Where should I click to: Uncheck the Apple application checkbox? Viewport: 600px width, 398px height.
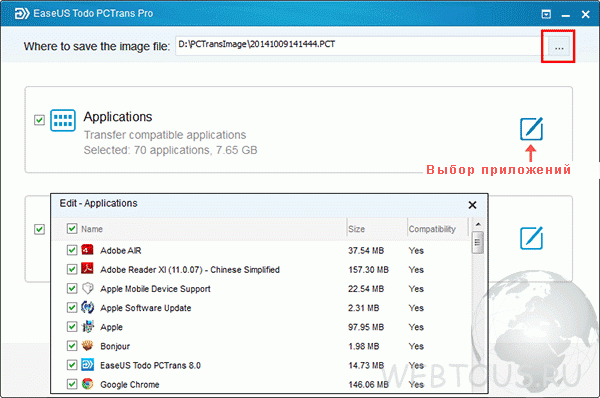point(72,327)
